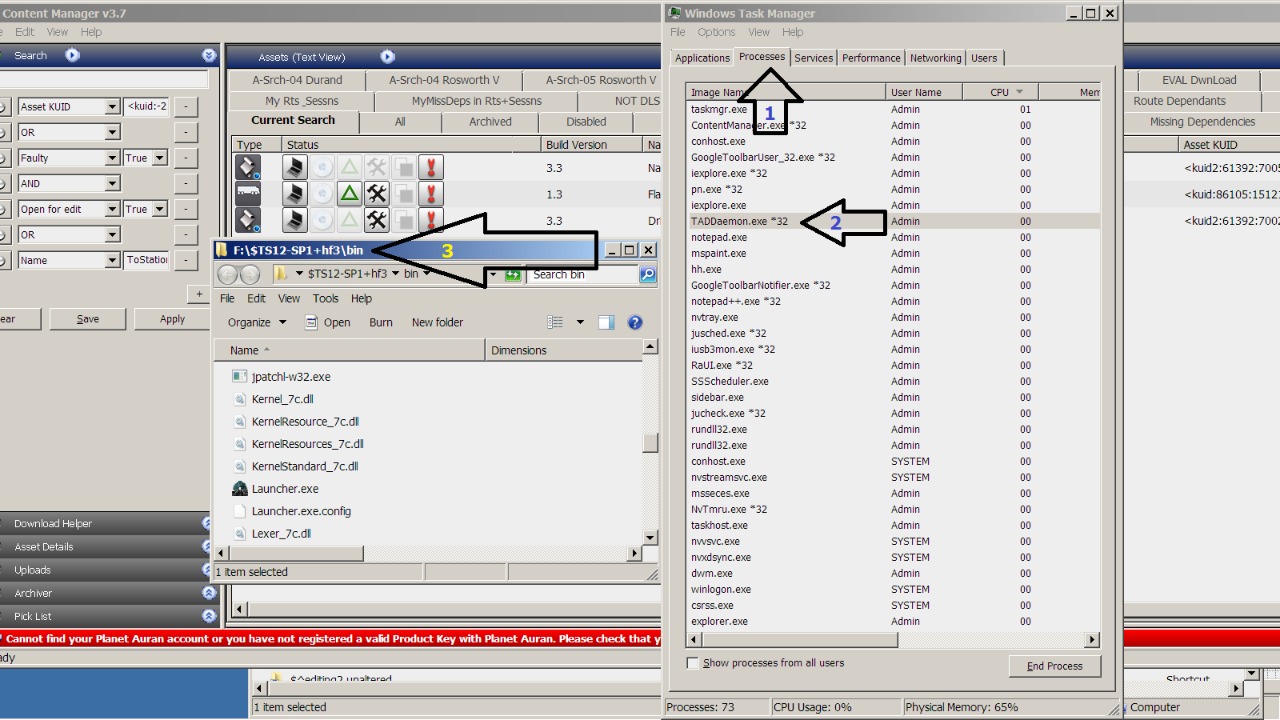The width and height of the screenshot is (1280, 720).
Task: Click the End Process button
Action: [x=1054, y=666]
